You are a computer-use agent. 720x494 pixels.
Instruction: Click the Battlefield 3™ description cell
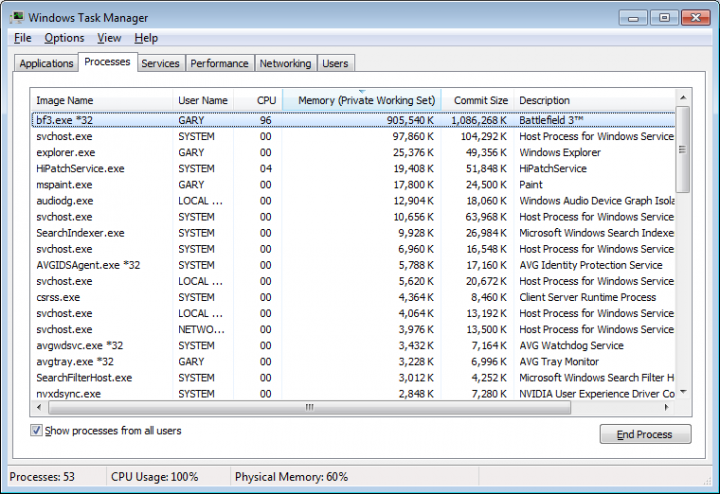click(x=551, y=120)
